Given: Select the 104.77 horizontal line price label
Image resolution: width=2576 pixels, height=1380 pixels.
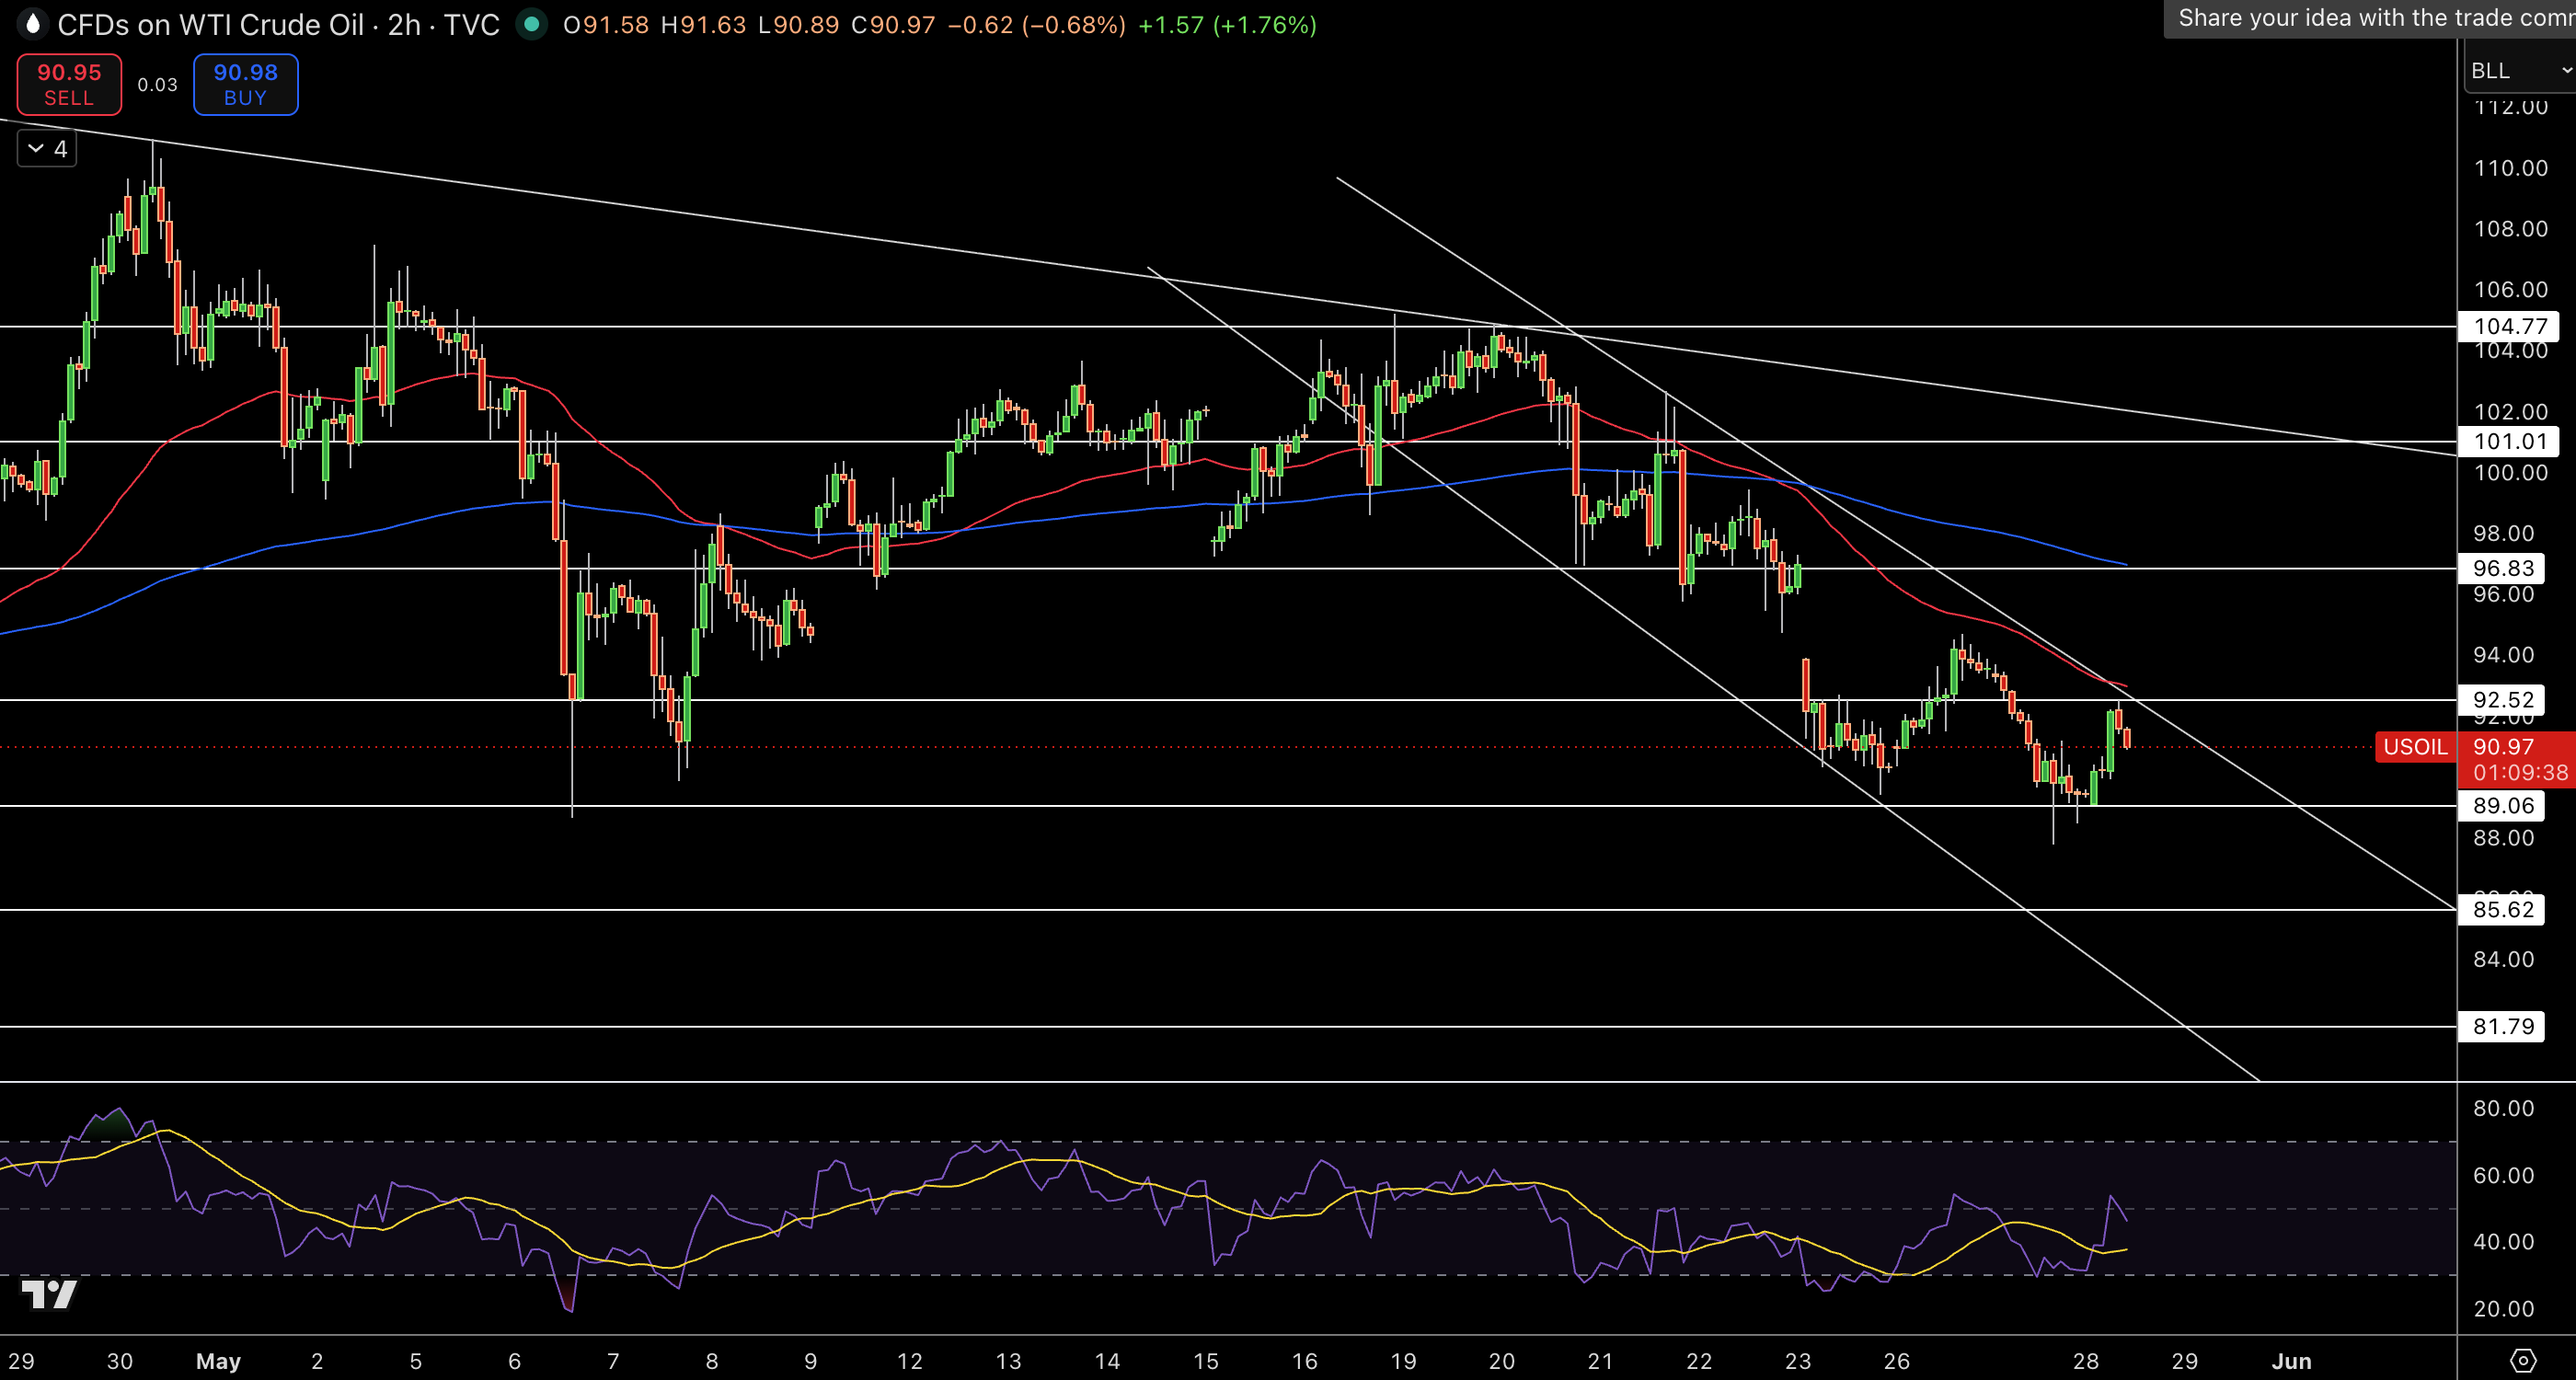Looking at the screenshot, I should 2509,326.
